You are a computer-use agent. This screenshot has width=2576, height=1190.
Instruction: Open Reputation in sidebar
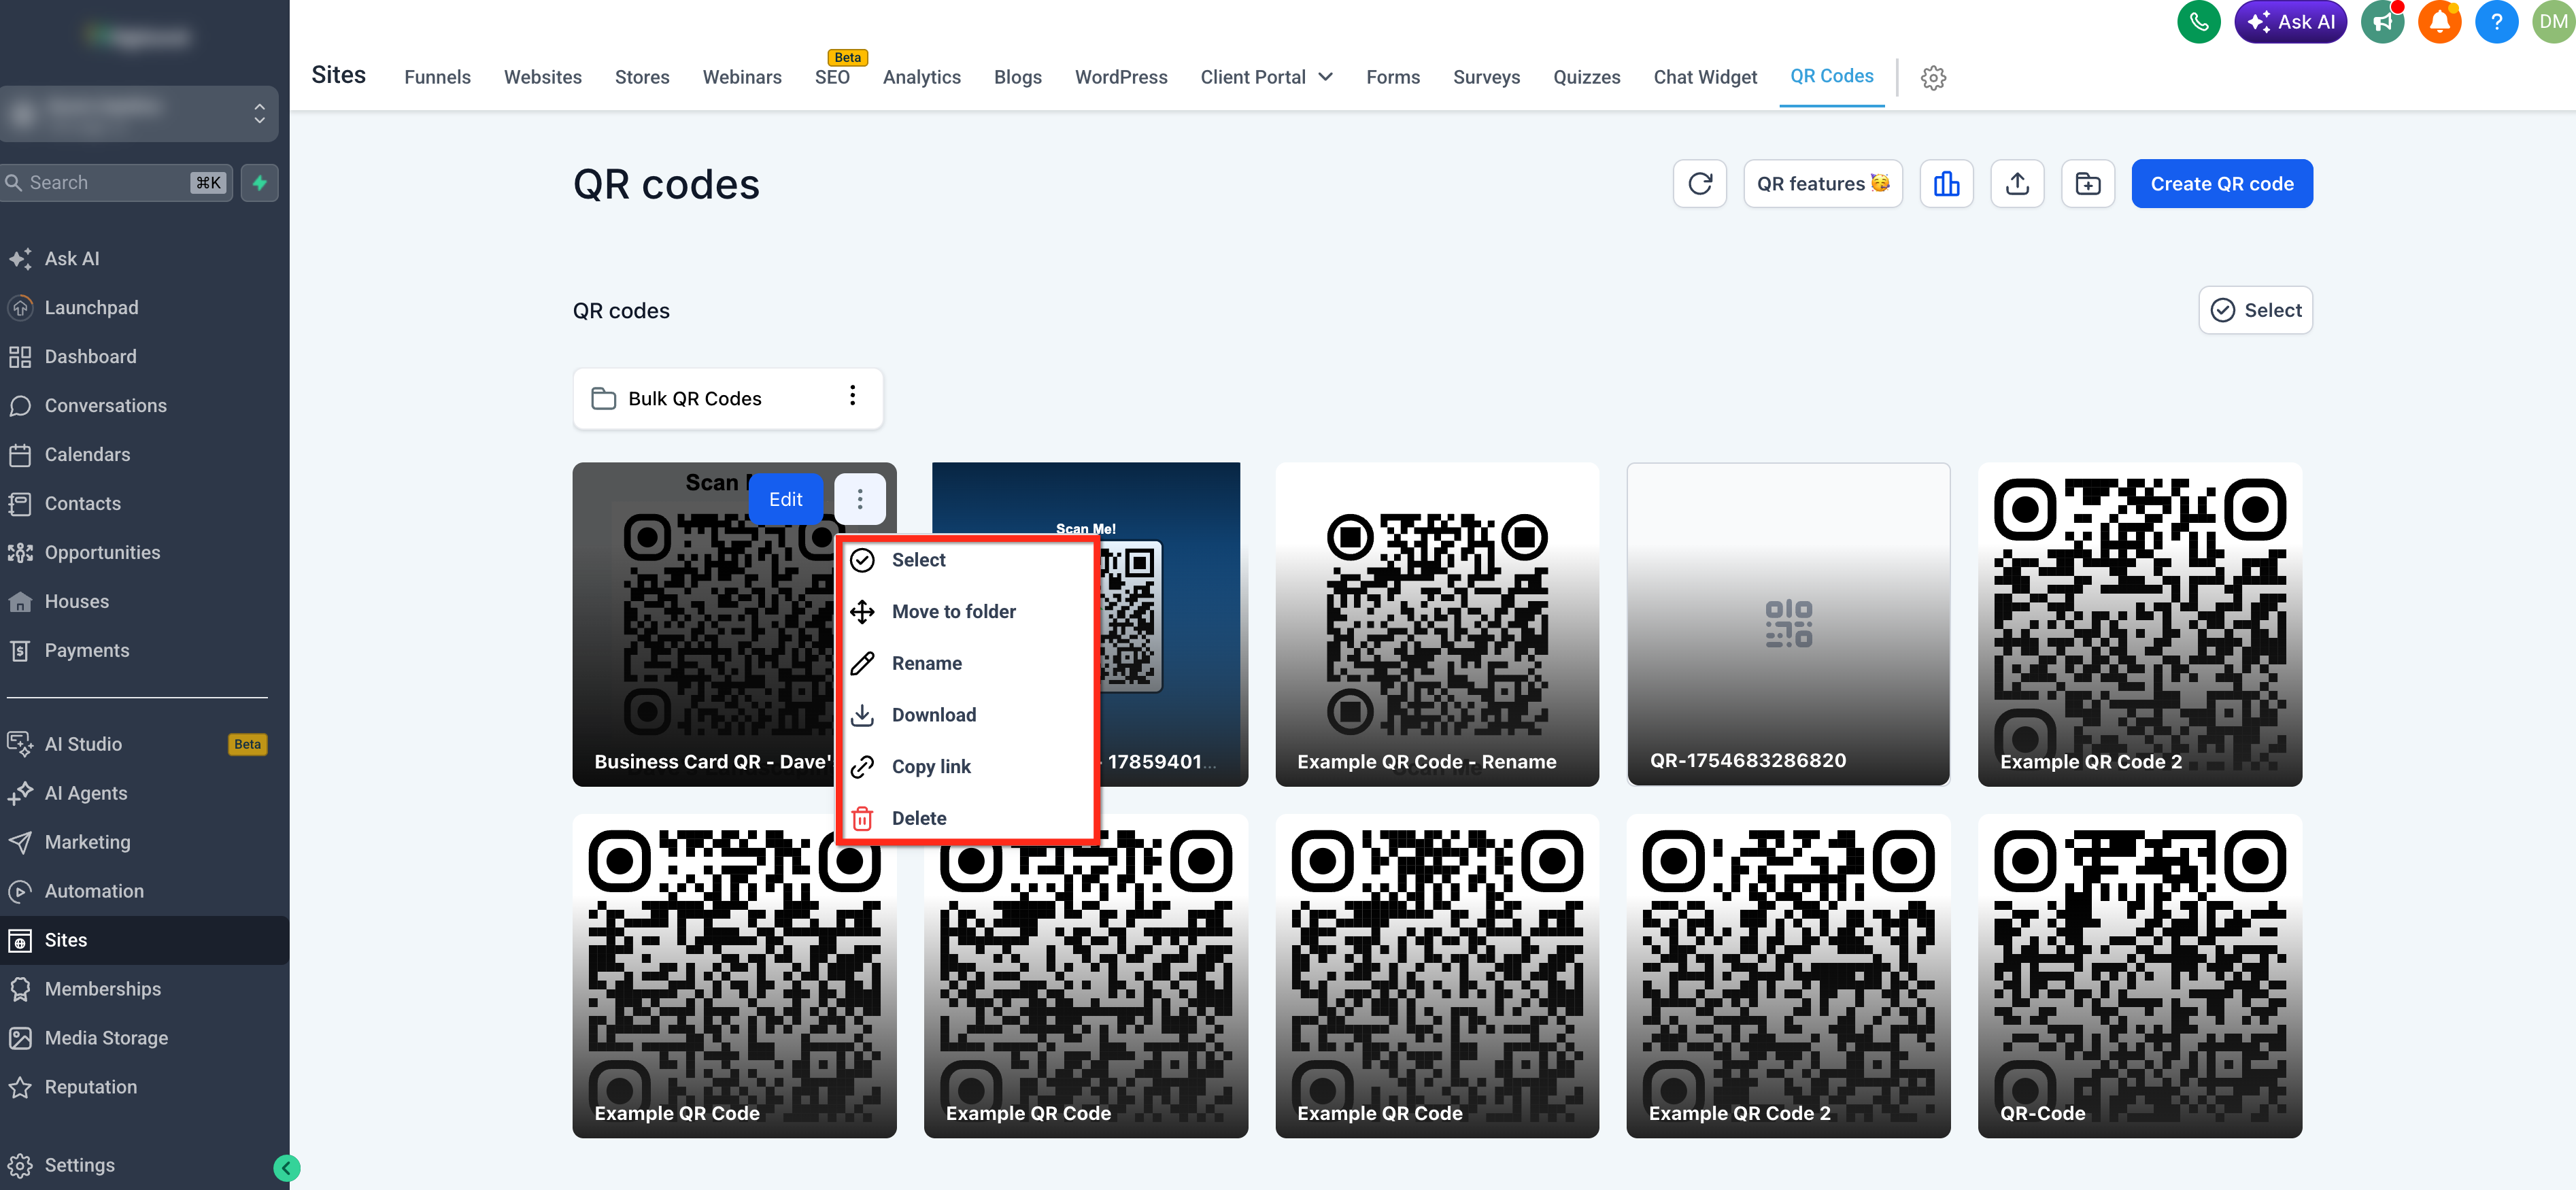91,1087
